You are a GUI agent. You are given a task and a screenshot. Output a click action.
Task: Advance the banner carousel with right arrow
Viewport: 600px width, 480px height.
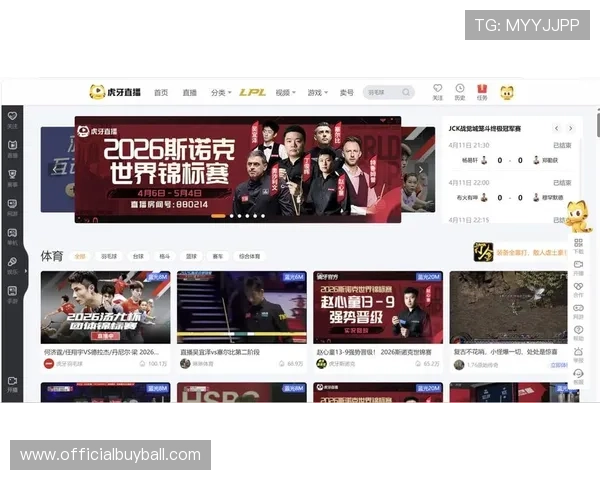point(421,170)
